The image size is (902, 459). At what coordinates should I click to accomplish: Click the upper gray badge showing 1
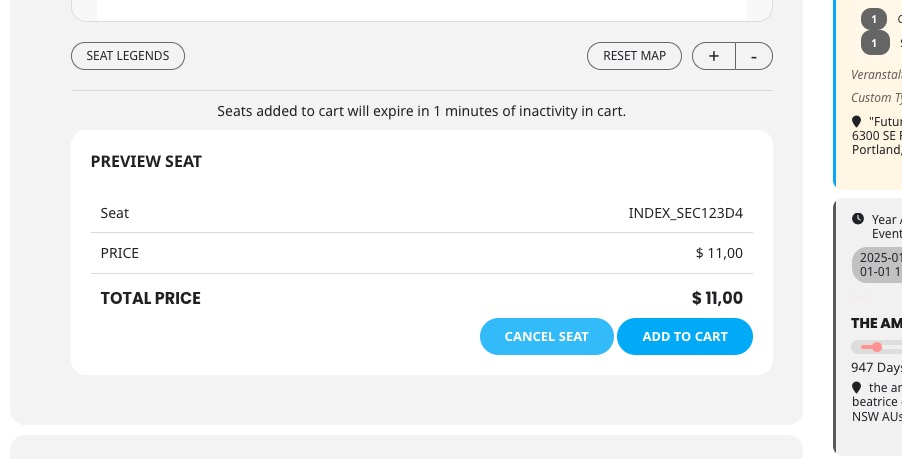point(874,20)
